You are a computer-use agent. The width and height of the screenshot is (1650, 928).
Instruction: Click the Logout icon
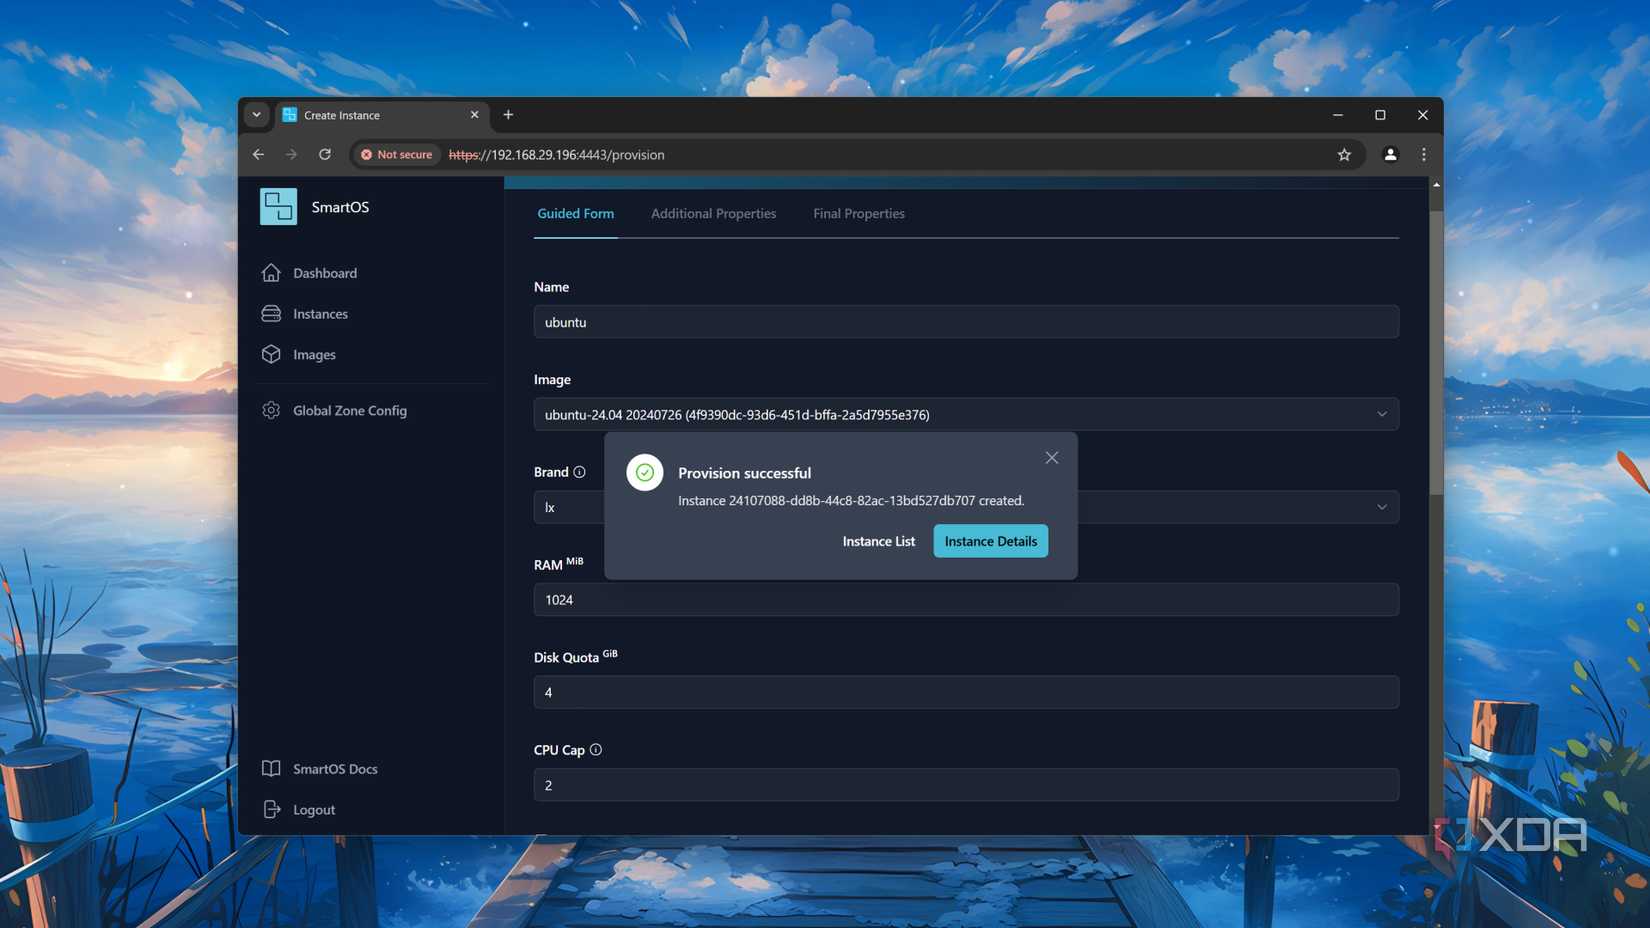271,809
